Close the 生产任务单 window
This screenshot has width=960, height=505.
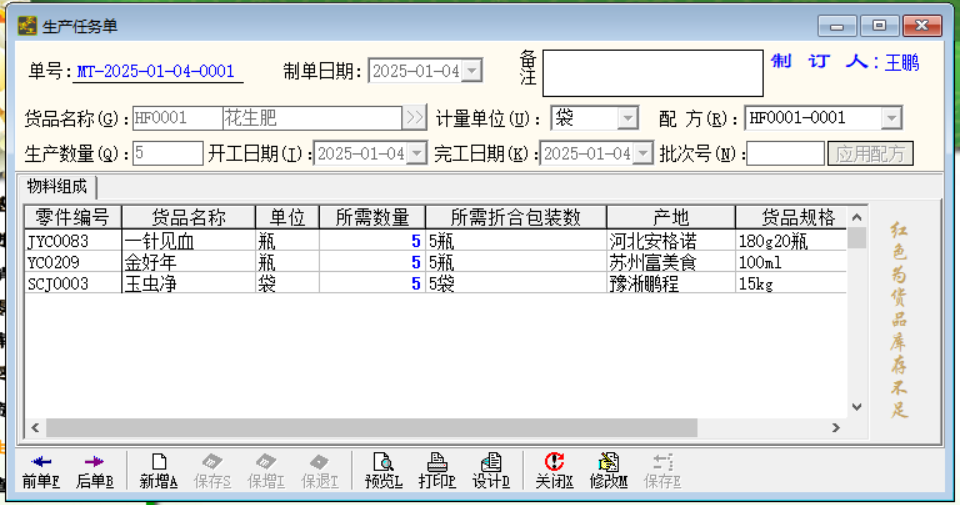click(x=922, y=26)
